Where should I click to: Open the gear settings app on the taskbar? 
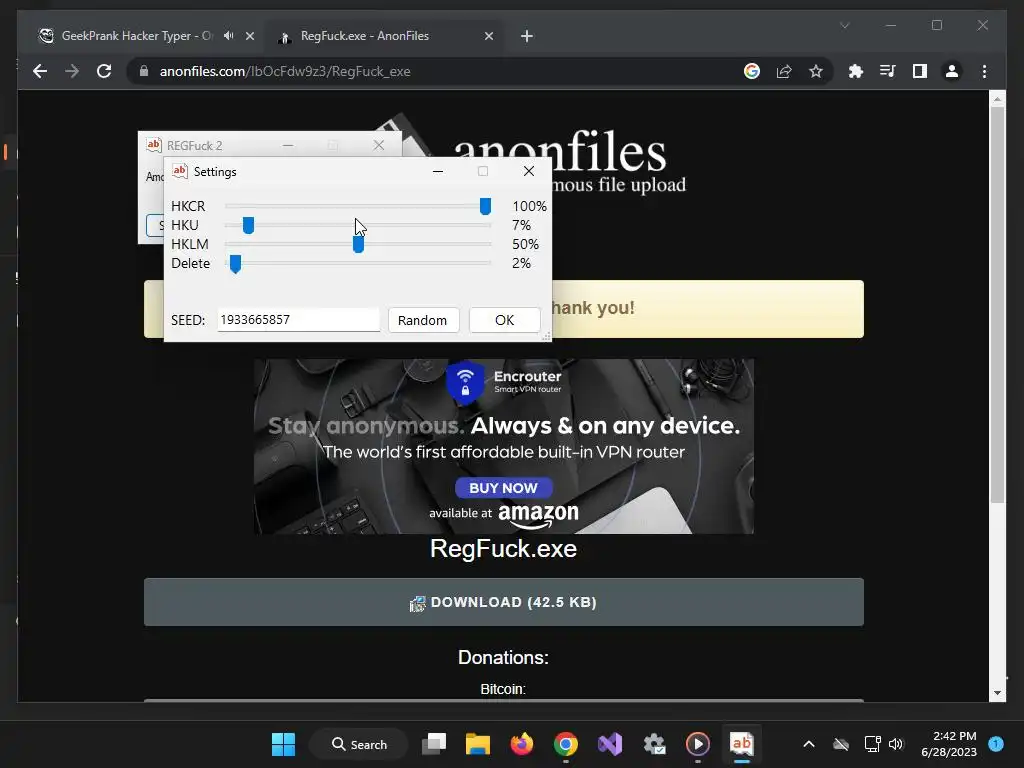654,744
